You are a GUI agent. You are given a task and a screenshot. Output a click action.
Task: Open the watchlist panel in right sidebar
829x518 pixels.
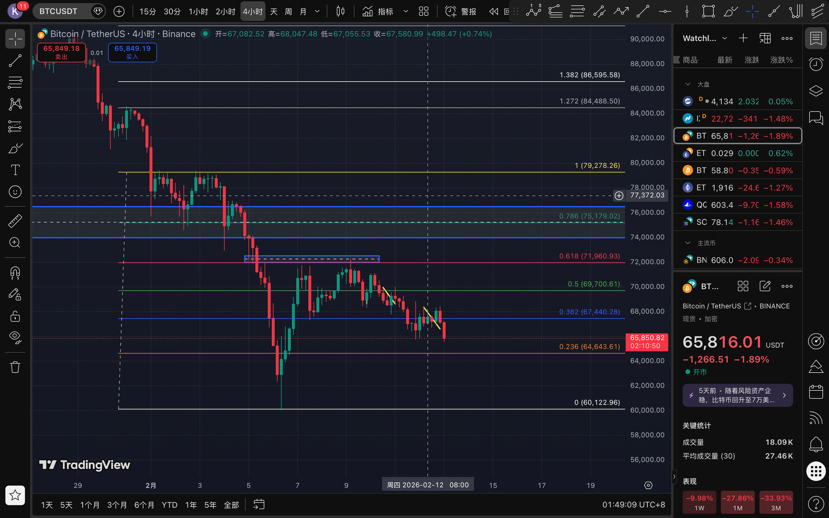coord(816,39)
